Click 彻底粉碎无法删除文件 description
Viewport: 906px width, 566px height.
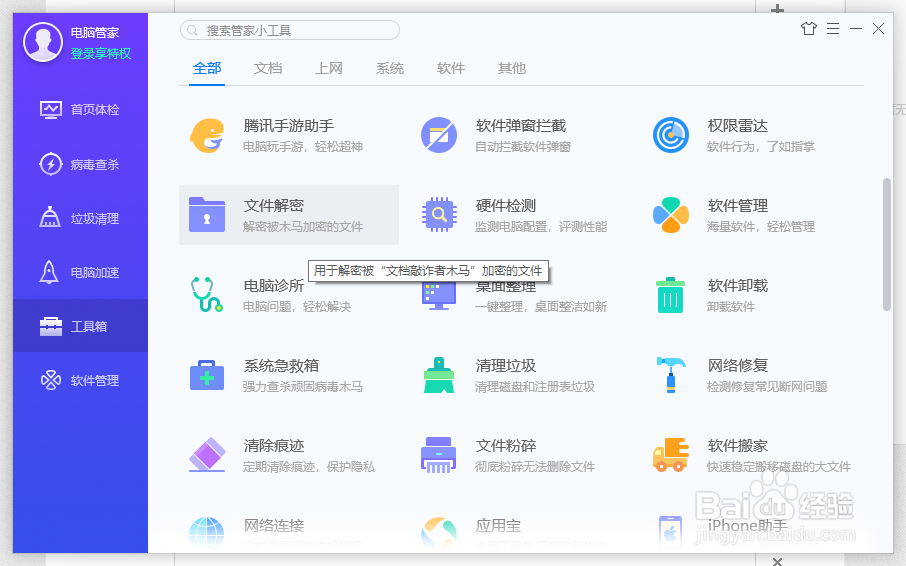pyautogui.click(x=535, y=466)
